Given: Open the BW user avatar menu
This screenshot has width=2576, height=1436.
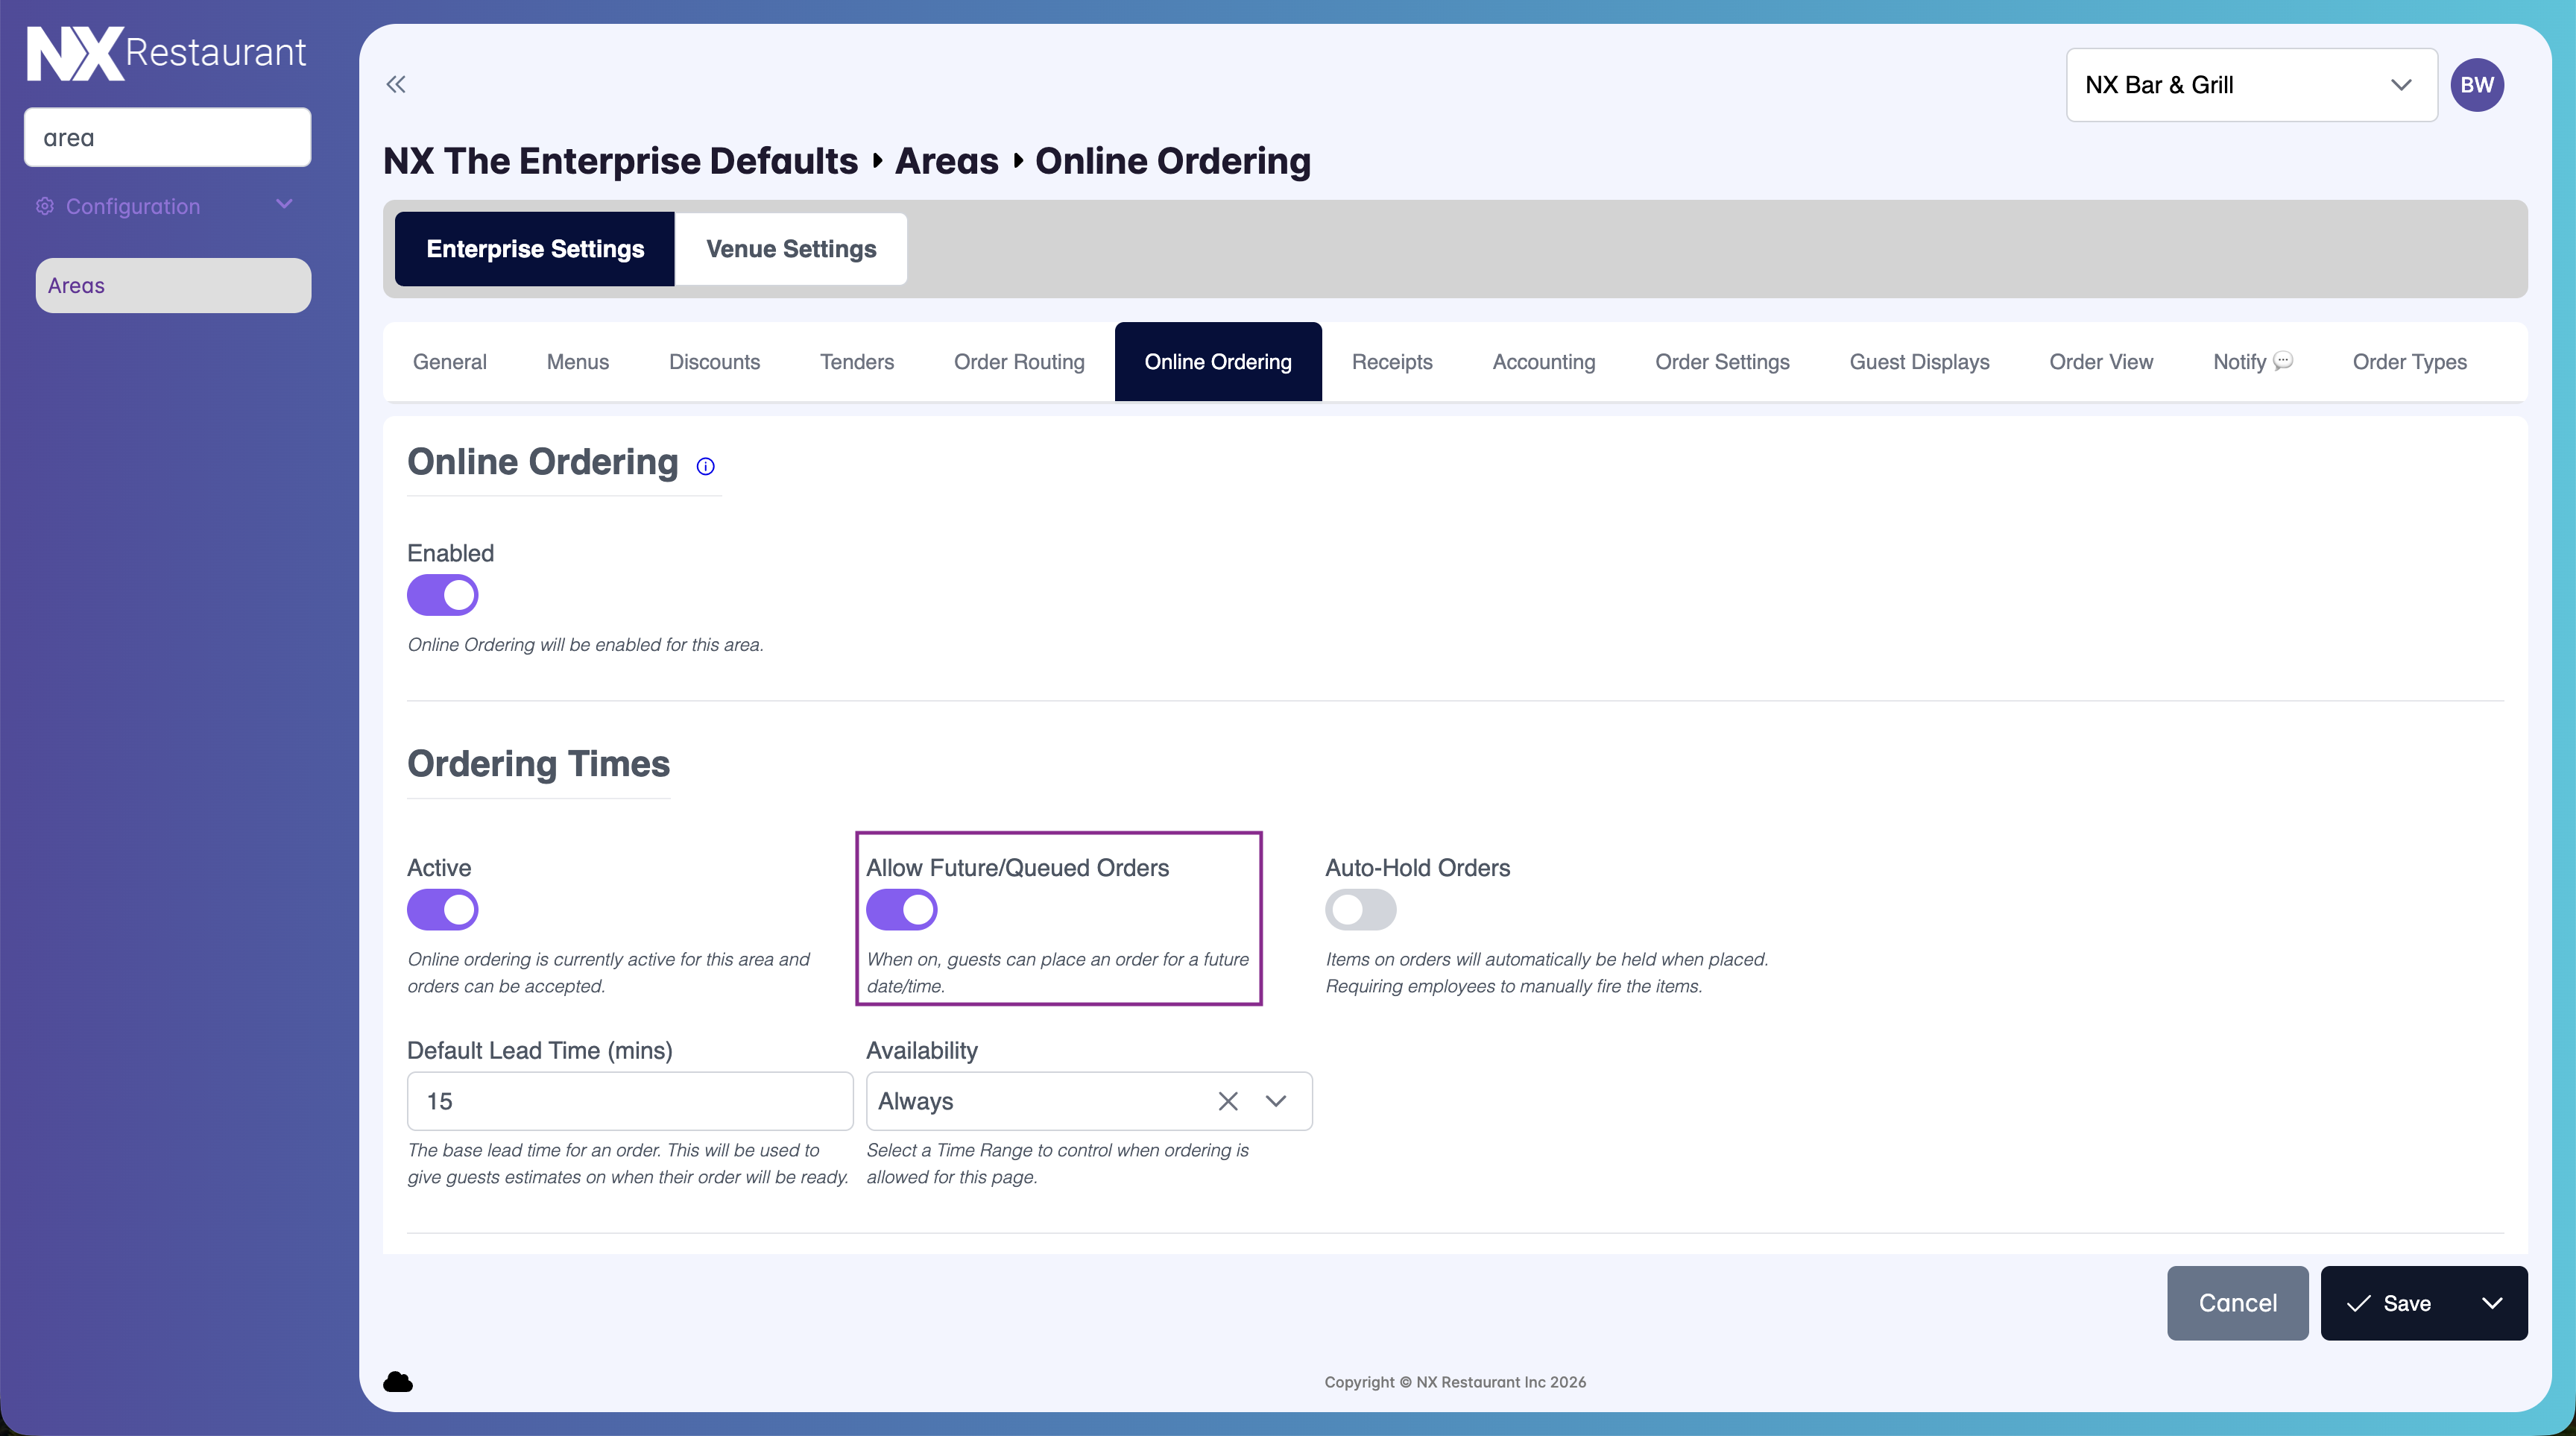Looking at the screenshot, I should pos(2476,85).
